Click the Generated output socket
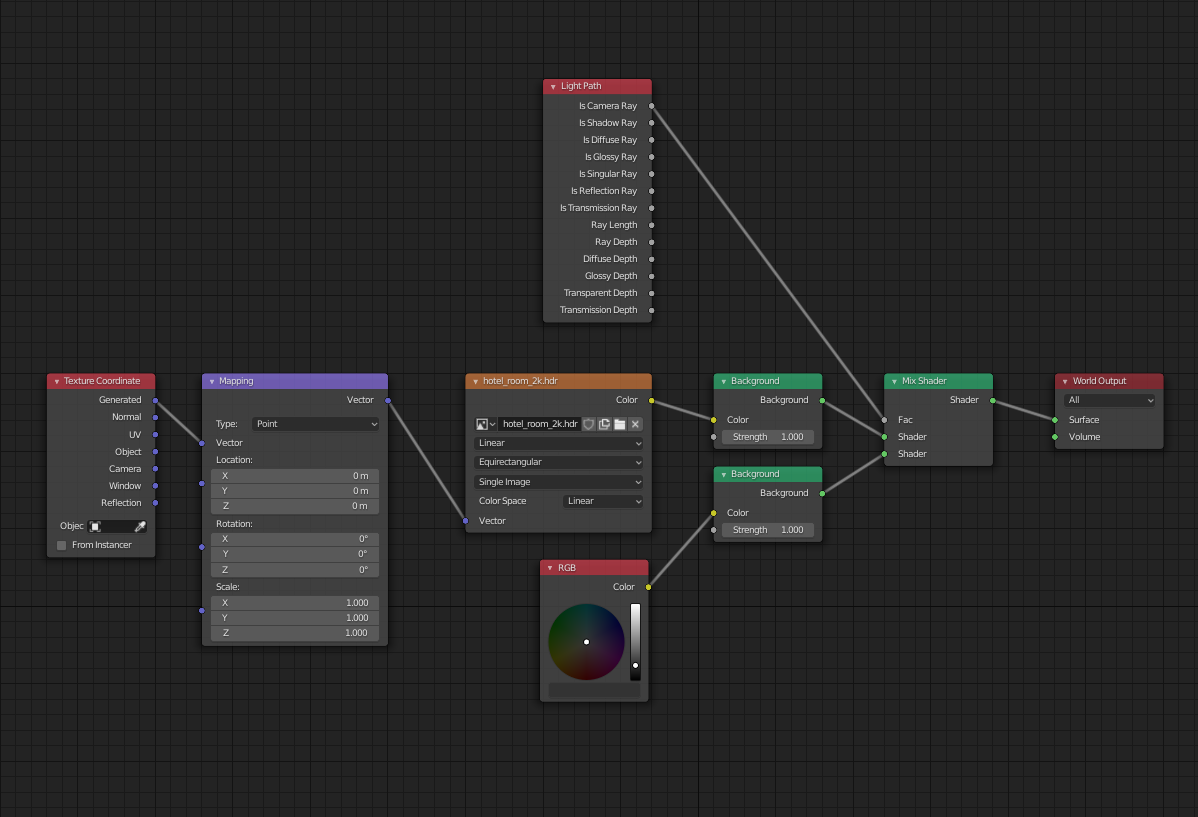The image size is (1198, 817). (x=155, y=400)
